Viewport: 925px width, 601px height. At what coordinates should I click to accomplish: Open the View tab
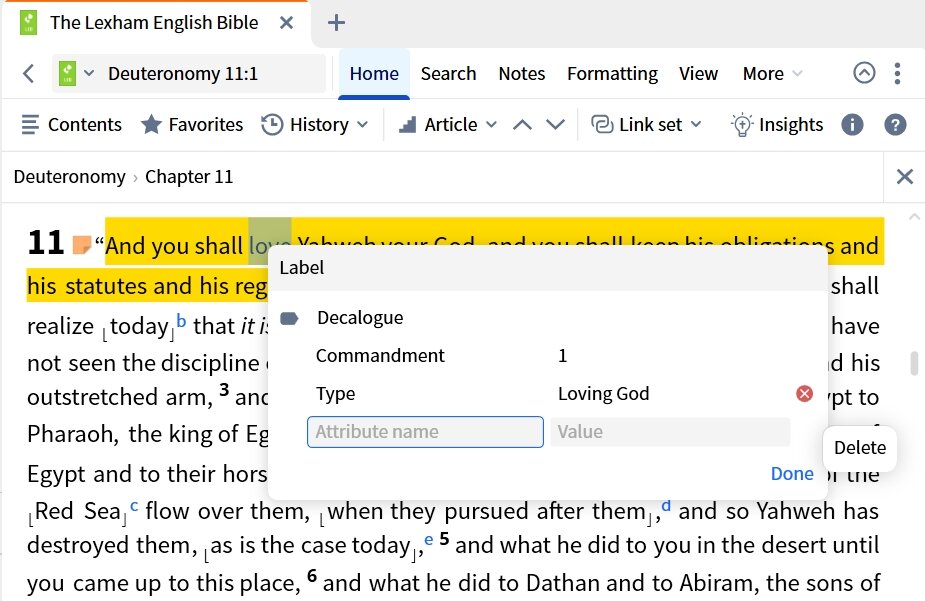coord(698,74)
